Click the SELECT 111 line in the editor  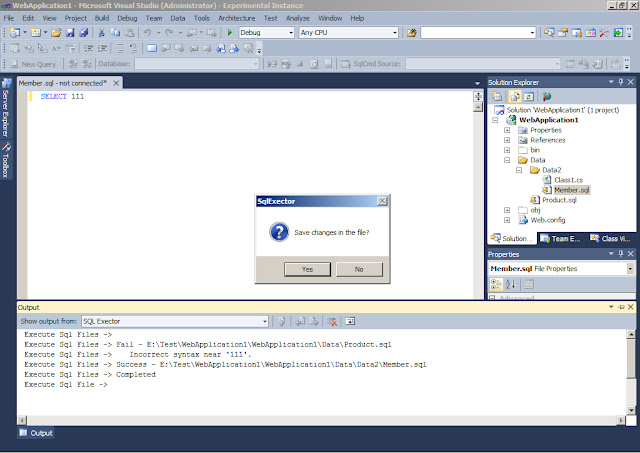[62, 96]
